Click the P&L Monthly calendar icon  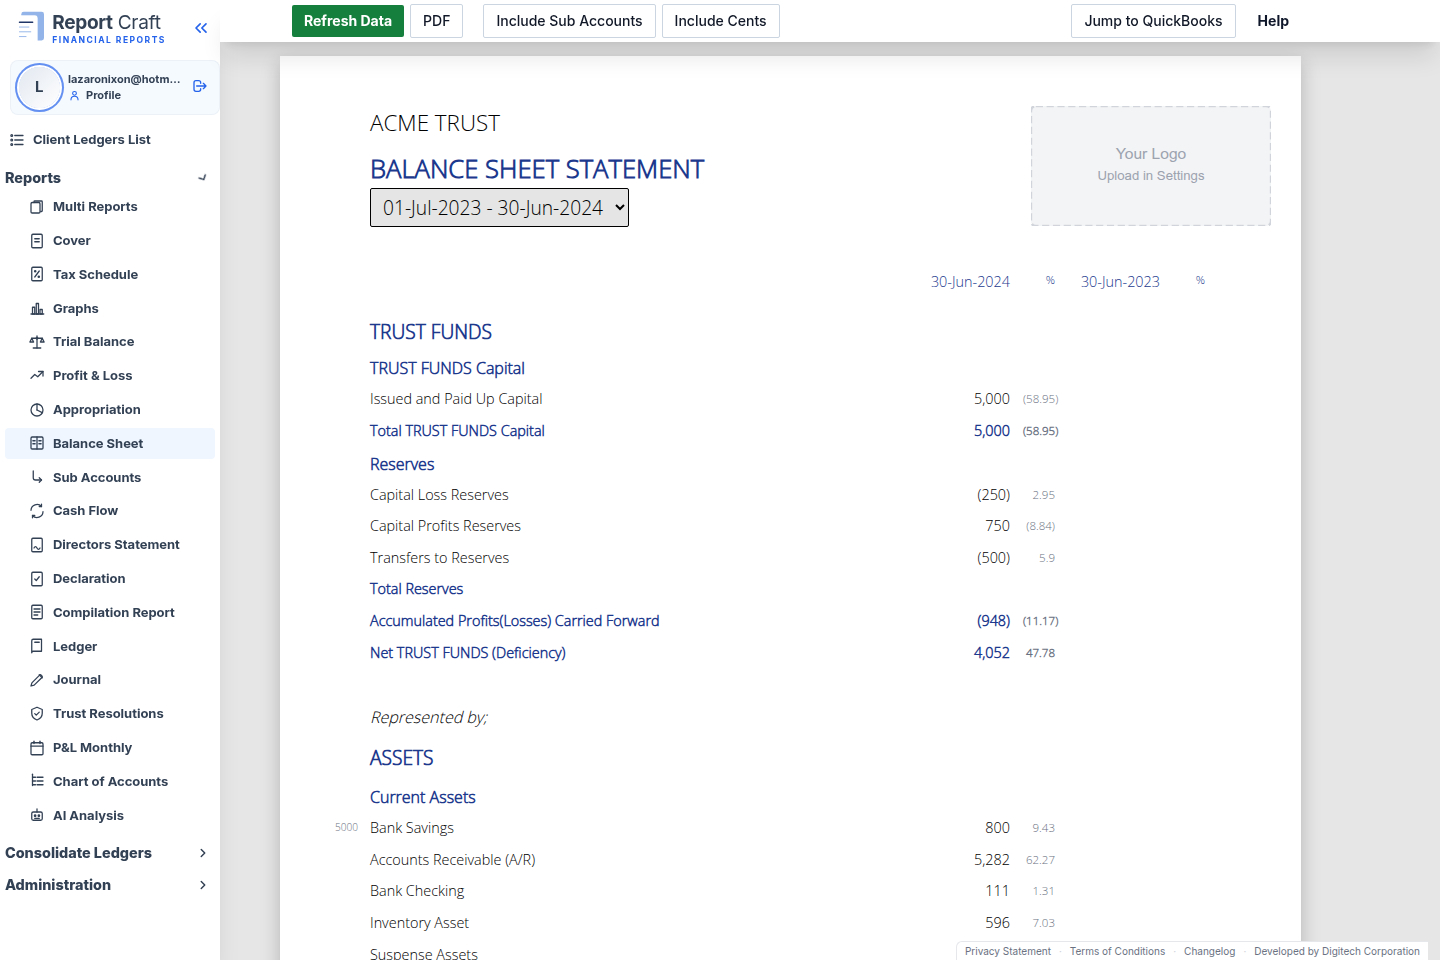[37, 748]
